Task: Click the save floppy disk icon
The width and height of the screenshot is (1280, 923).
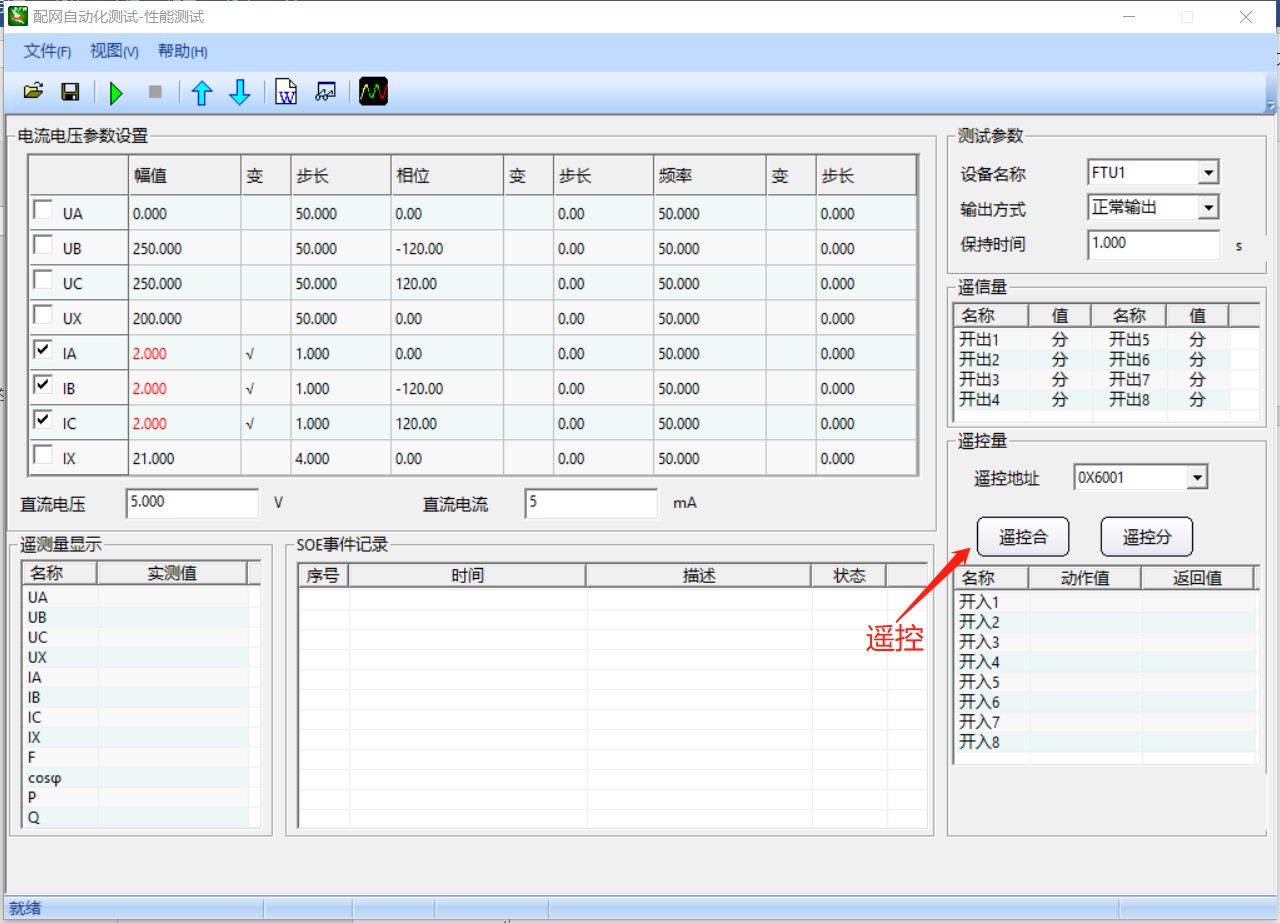Action: 70,92
